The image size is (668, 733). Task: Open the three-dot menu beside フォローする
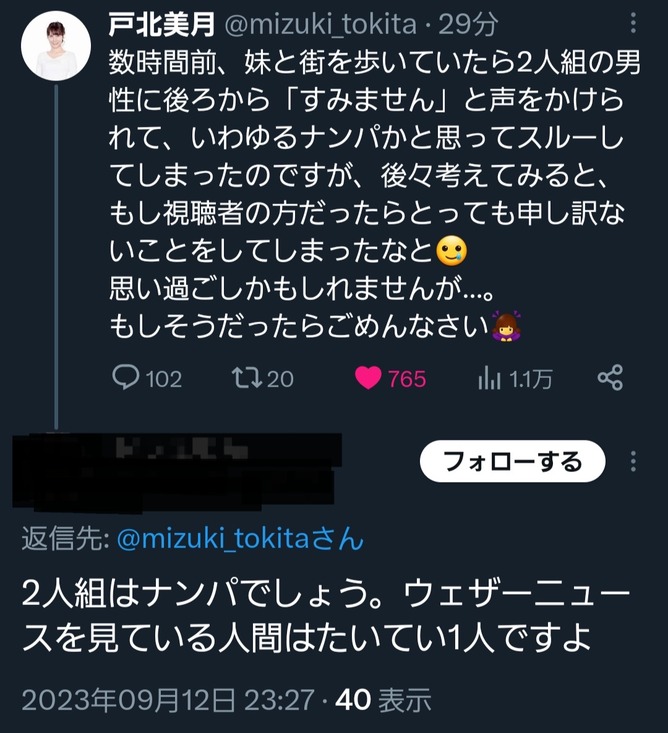click(x=633, y=461)
